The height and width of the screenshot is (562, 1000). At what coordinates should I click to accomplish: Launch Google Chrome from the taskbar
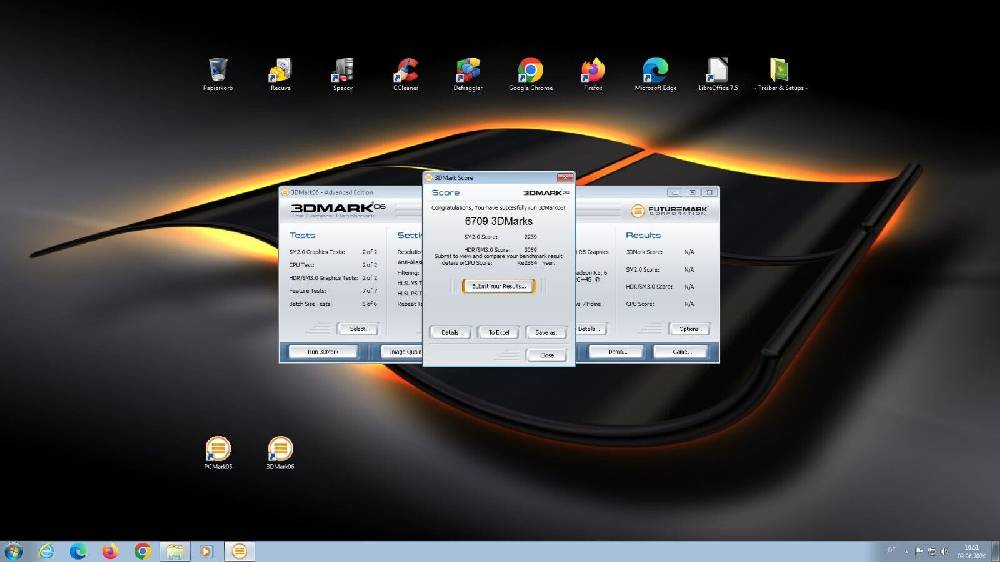tap(143, 551)
